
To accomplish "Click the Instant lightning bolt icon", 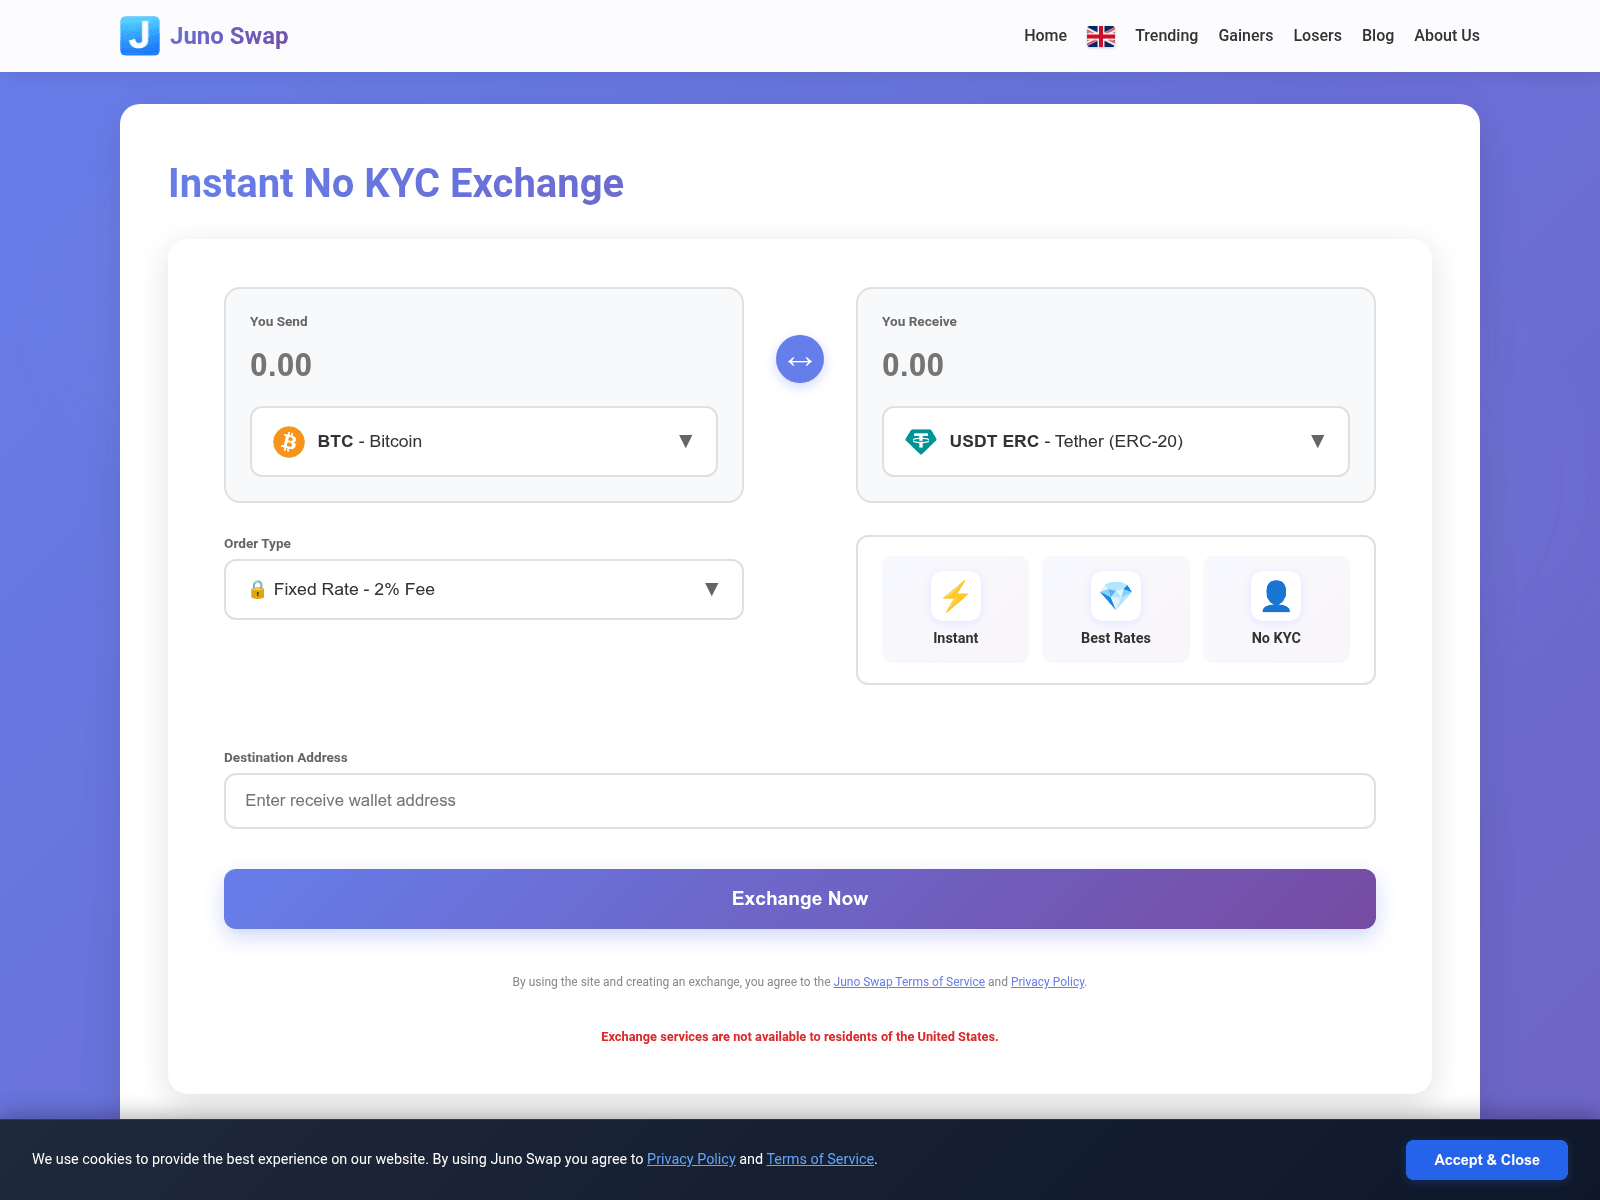I will click(956, 596).
